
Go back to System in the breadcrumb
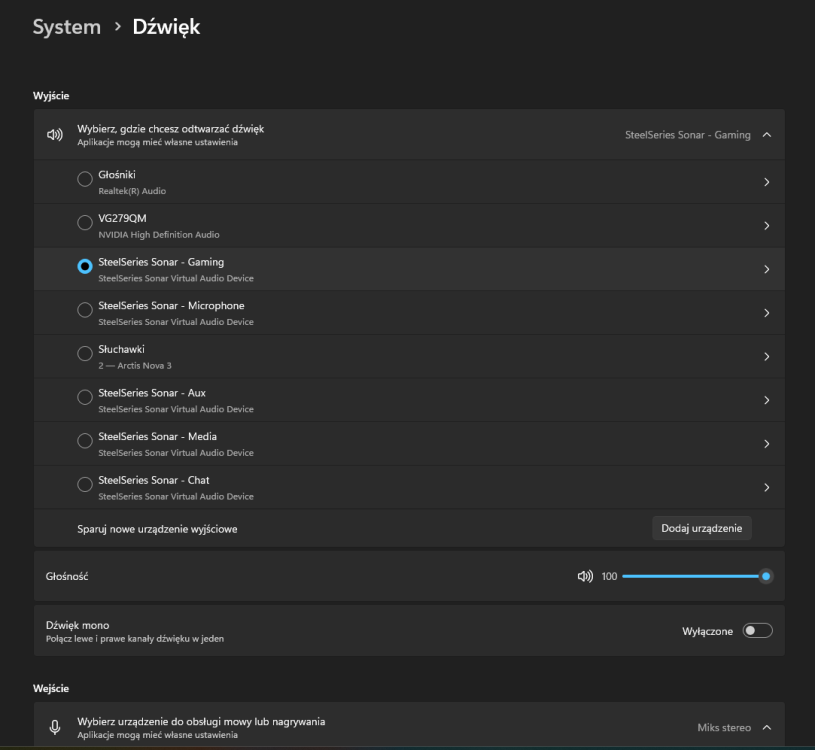click(67, 27)
